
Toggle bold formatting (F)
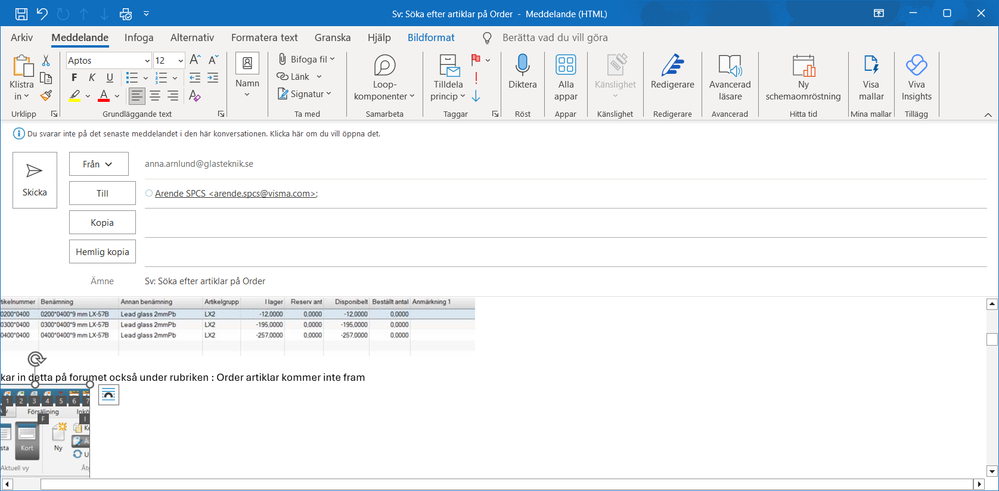74,78
